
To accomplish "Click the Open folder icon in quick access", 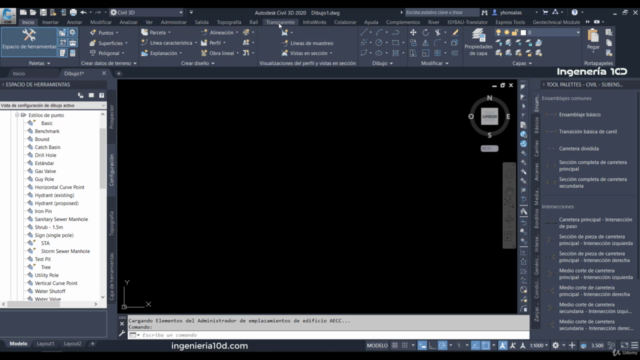I will [33, 13].
